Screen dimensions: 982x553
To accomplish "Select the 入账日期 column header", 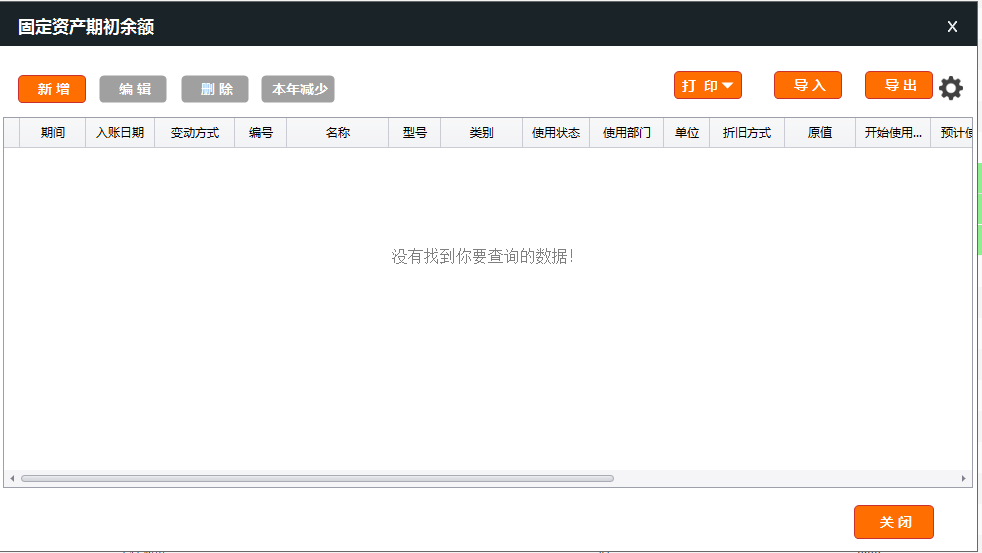I will [x=120, y=133].
